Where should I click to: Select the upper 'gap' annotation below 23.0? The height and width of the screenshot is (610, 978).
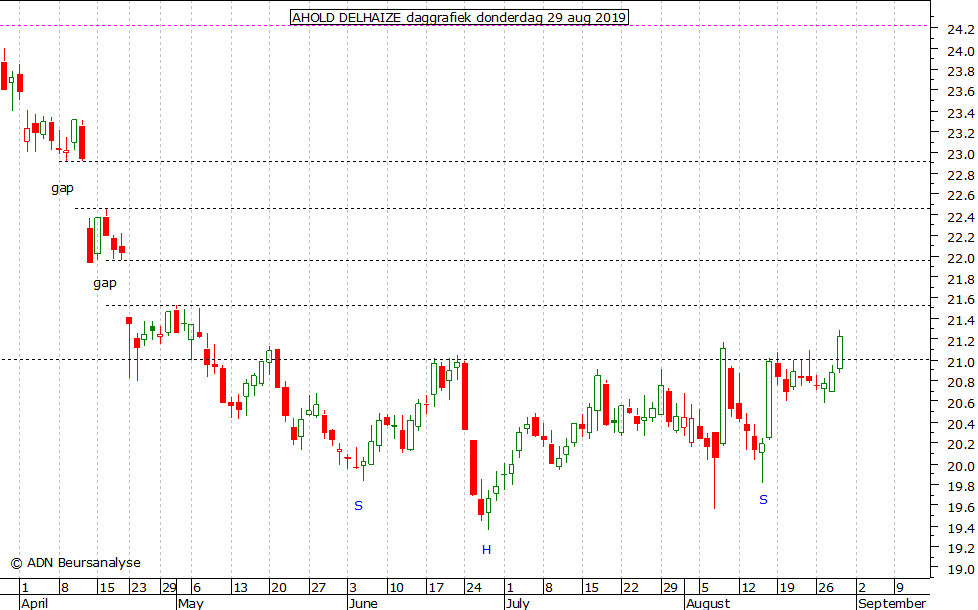62,188
